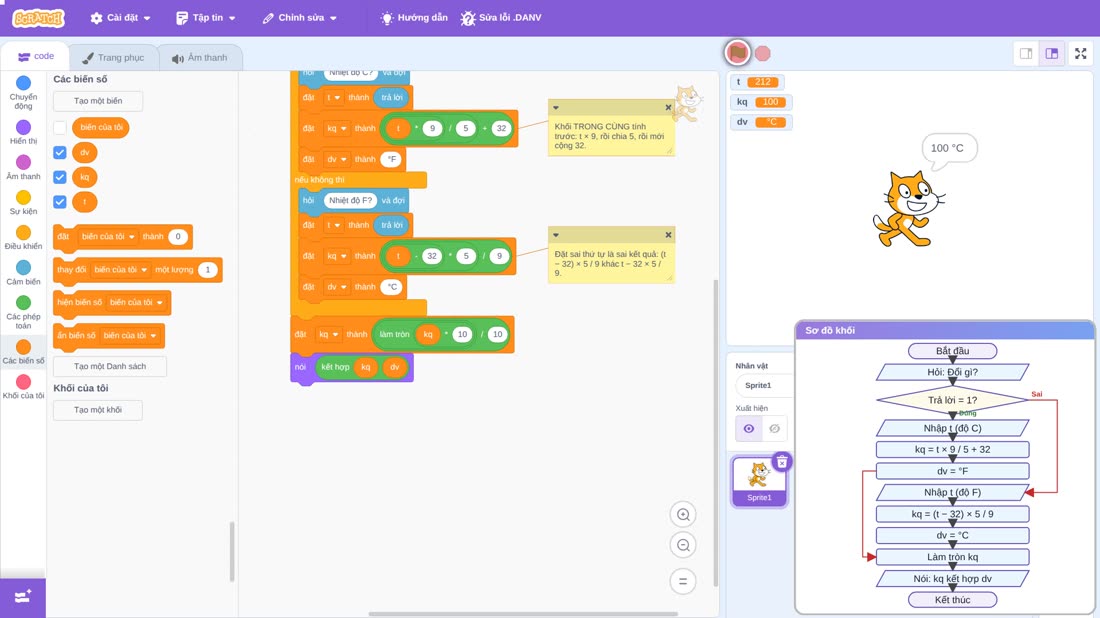Open variable dropdown in 'thay đổi' block
Viewport: 1100px width, 618px height.
(x=121, y=269)
